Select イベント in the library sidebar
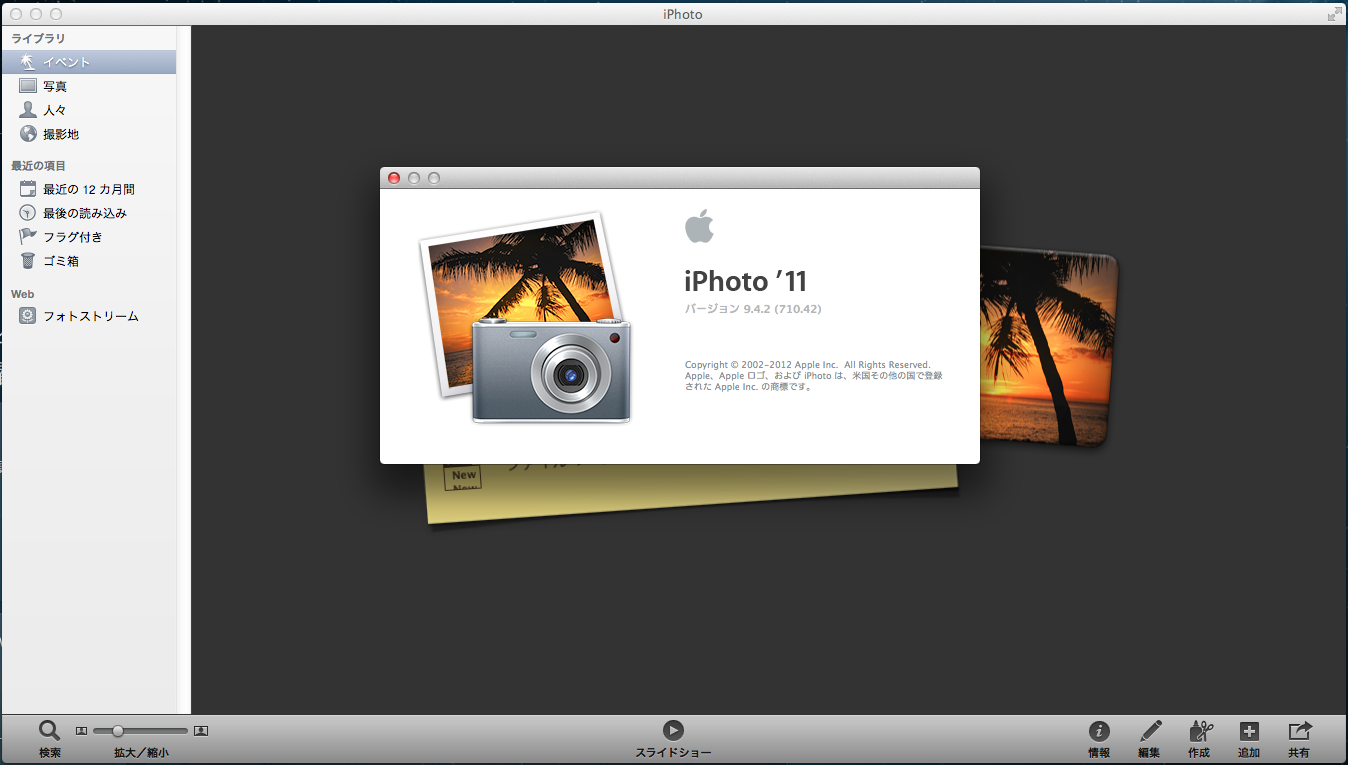This screenshot has width=1348, height=765. 88,62
